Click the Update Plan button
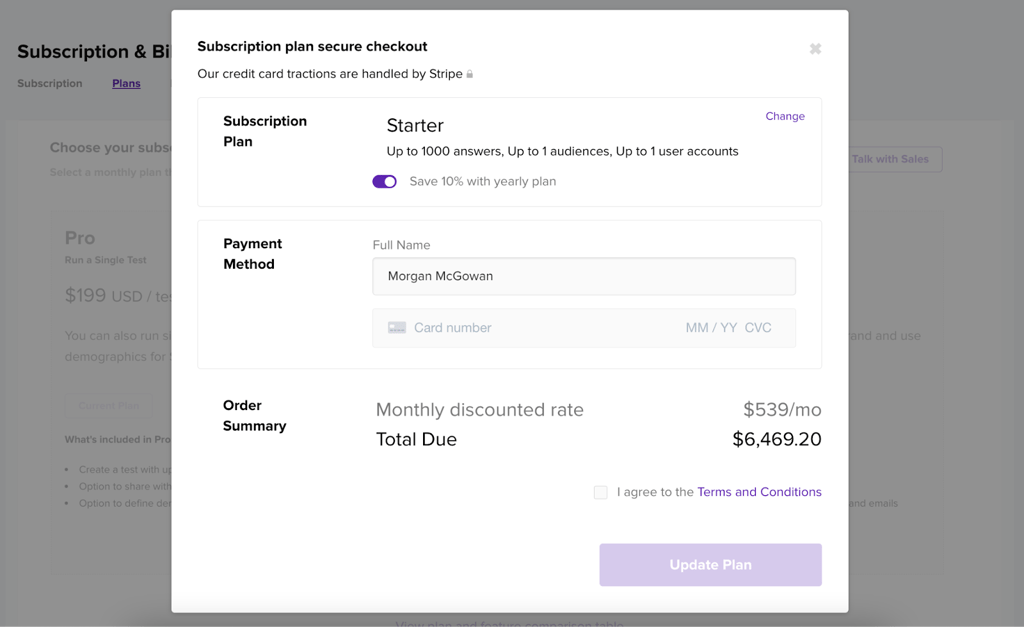1024x627 pixels. (711, 565)
